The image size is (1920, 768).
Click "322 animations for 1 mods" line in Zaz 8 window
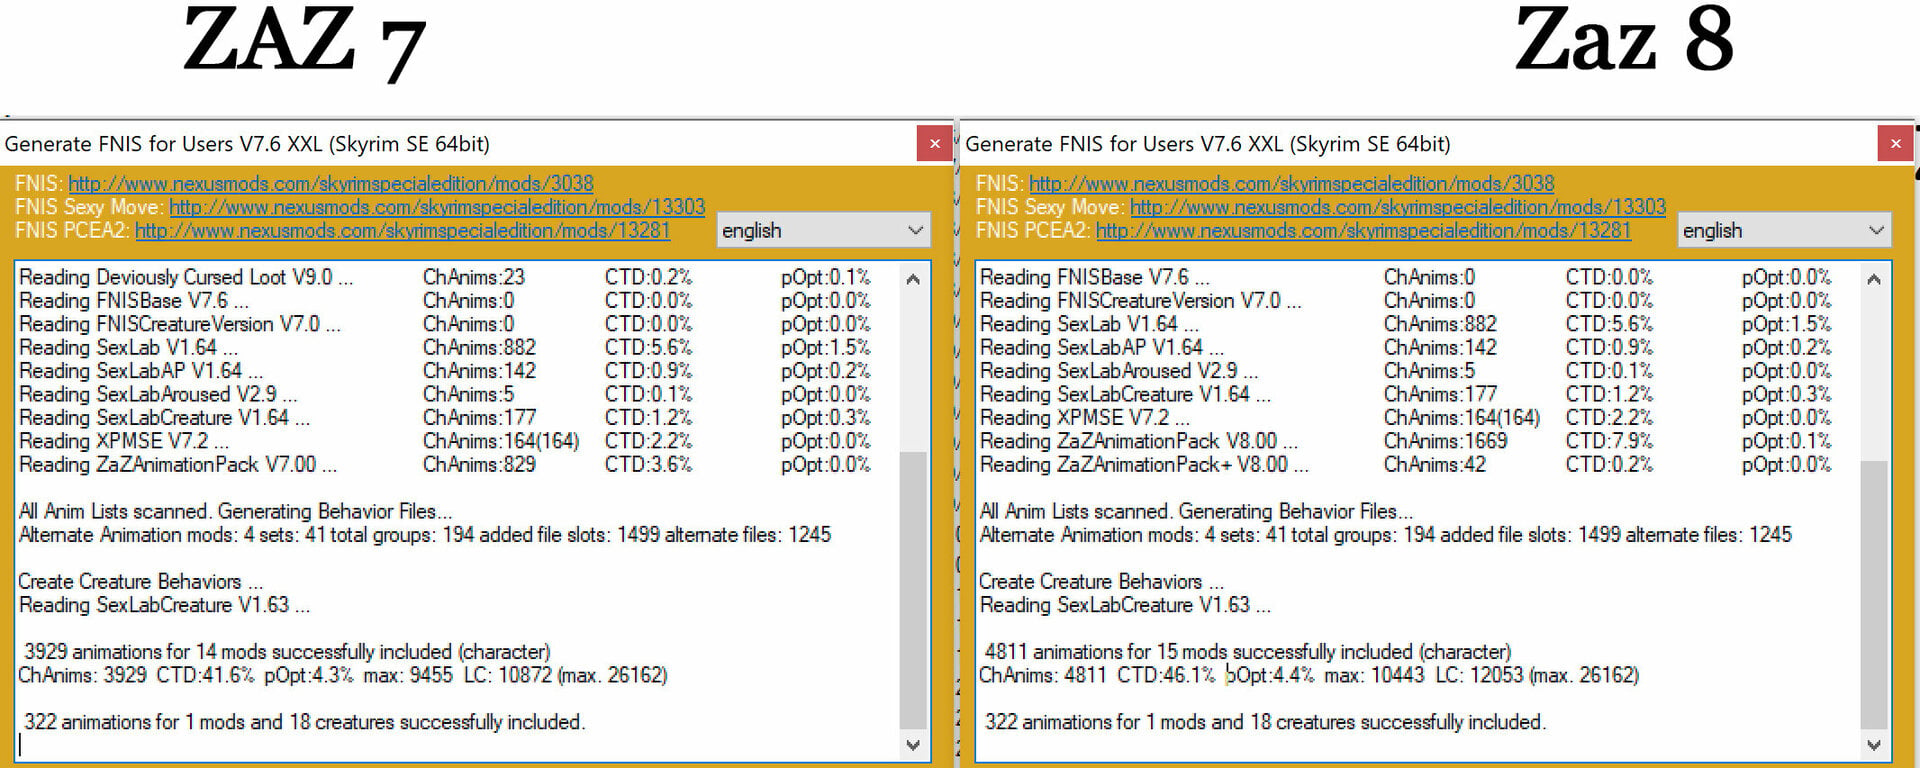coord(1266,722)
